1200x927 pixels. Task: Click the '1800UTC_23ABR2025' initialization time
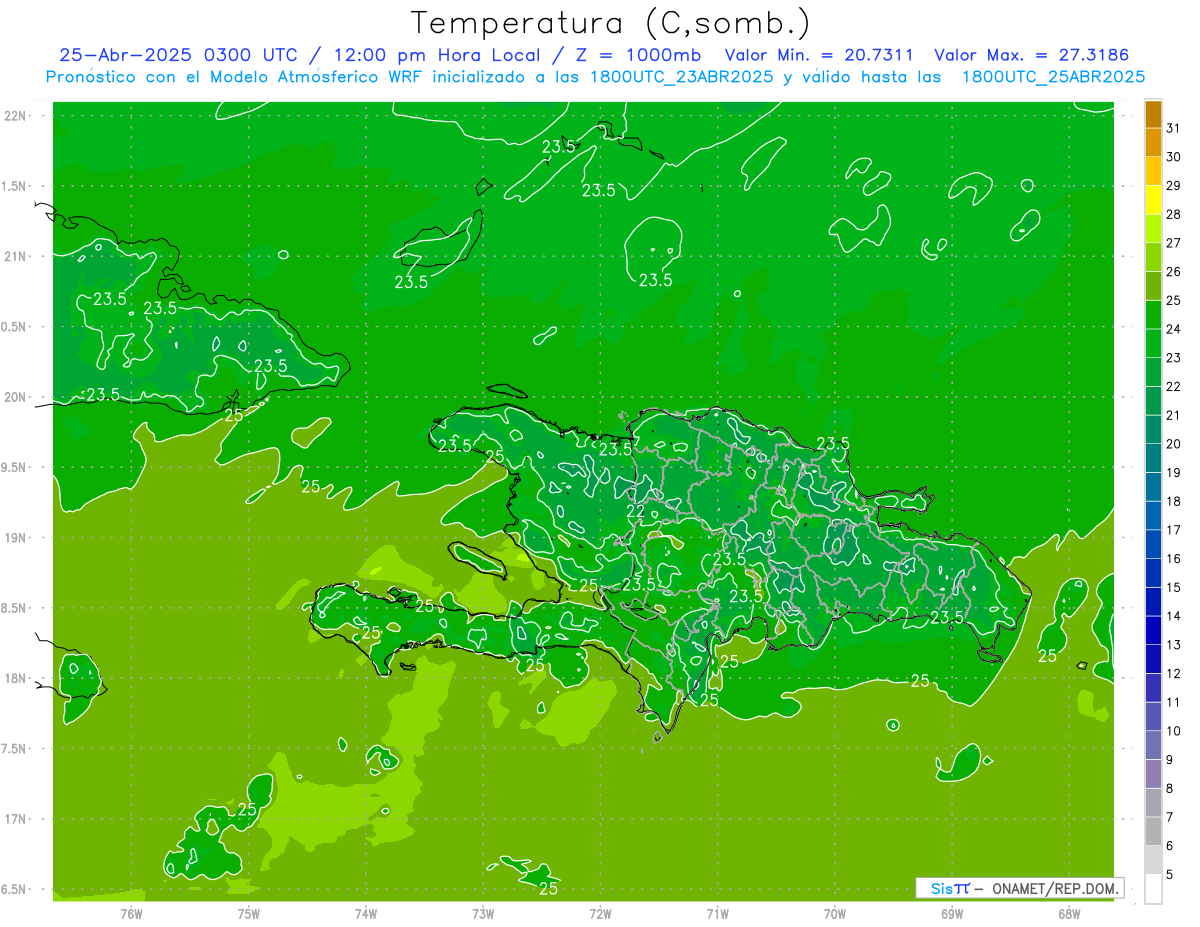coord(683,77)
